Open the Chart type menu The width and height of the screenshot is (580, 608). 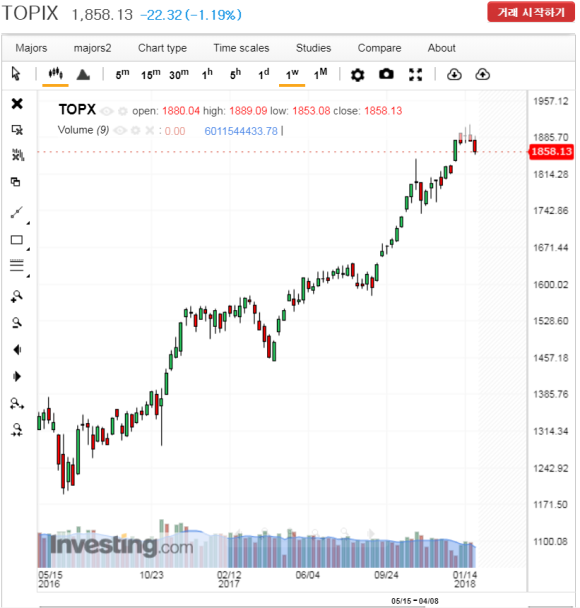coord(162,48)
